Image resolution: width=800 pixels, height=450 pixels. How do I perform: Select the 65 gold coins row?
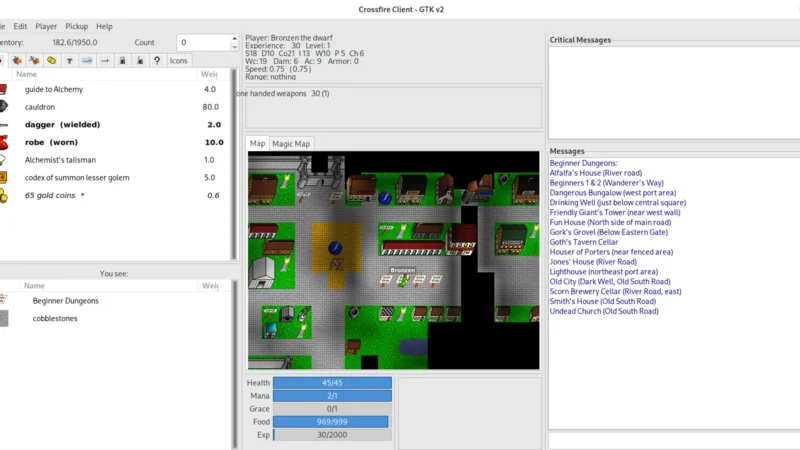pos(115,195)
